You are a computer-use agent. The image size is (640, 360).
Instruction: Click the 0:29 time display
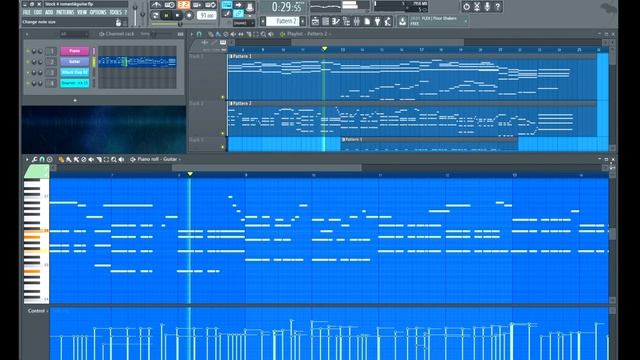pyautogui.click(x=287, y=7)
